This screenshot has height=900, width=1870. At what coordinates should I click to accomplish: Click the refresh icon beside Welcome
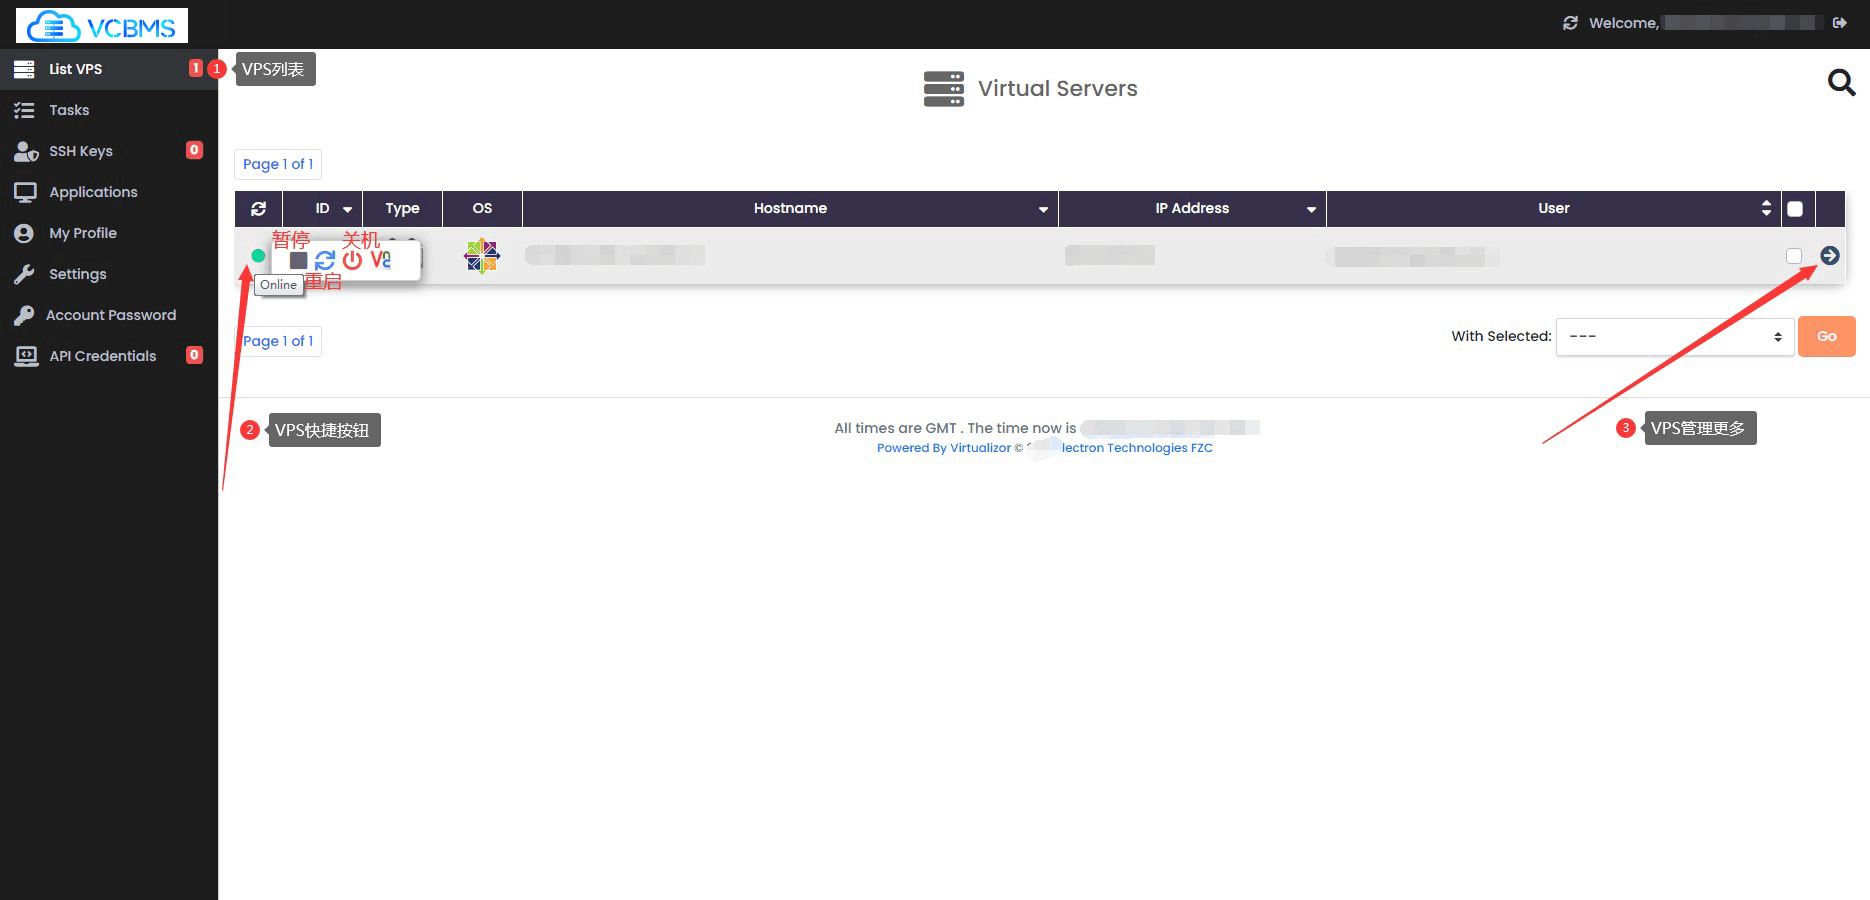click(x=1570, y=23)
